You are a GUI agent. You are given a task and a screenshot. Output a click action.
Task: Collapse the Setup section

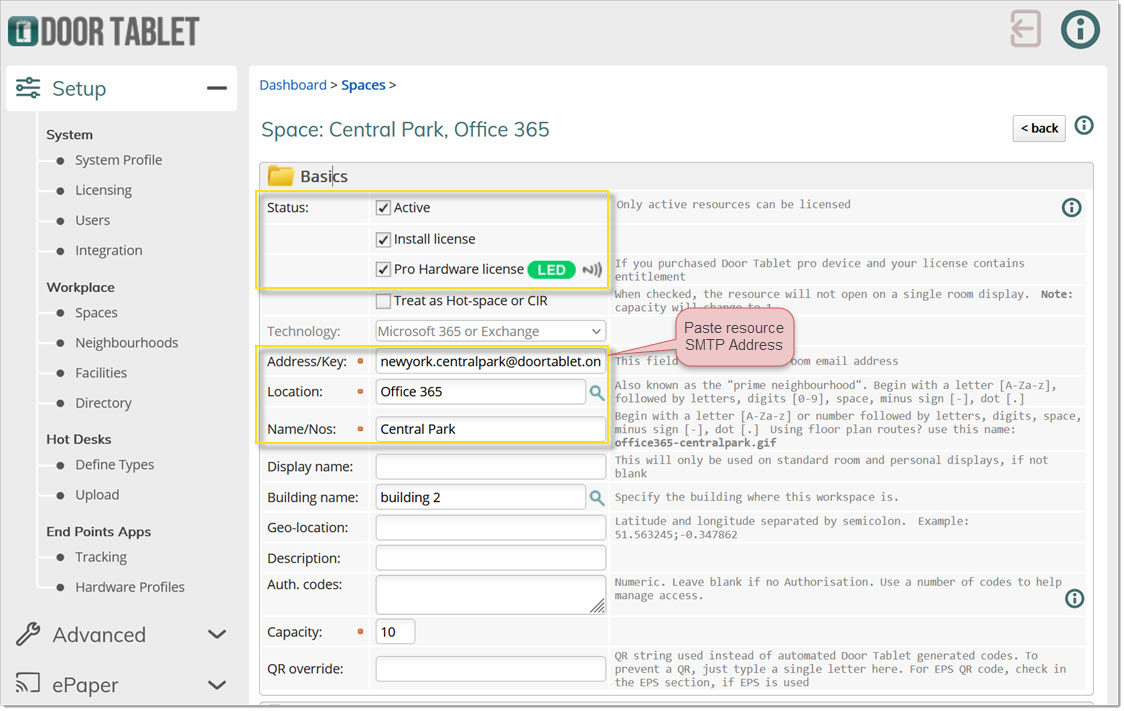click(x=216, y=88)
